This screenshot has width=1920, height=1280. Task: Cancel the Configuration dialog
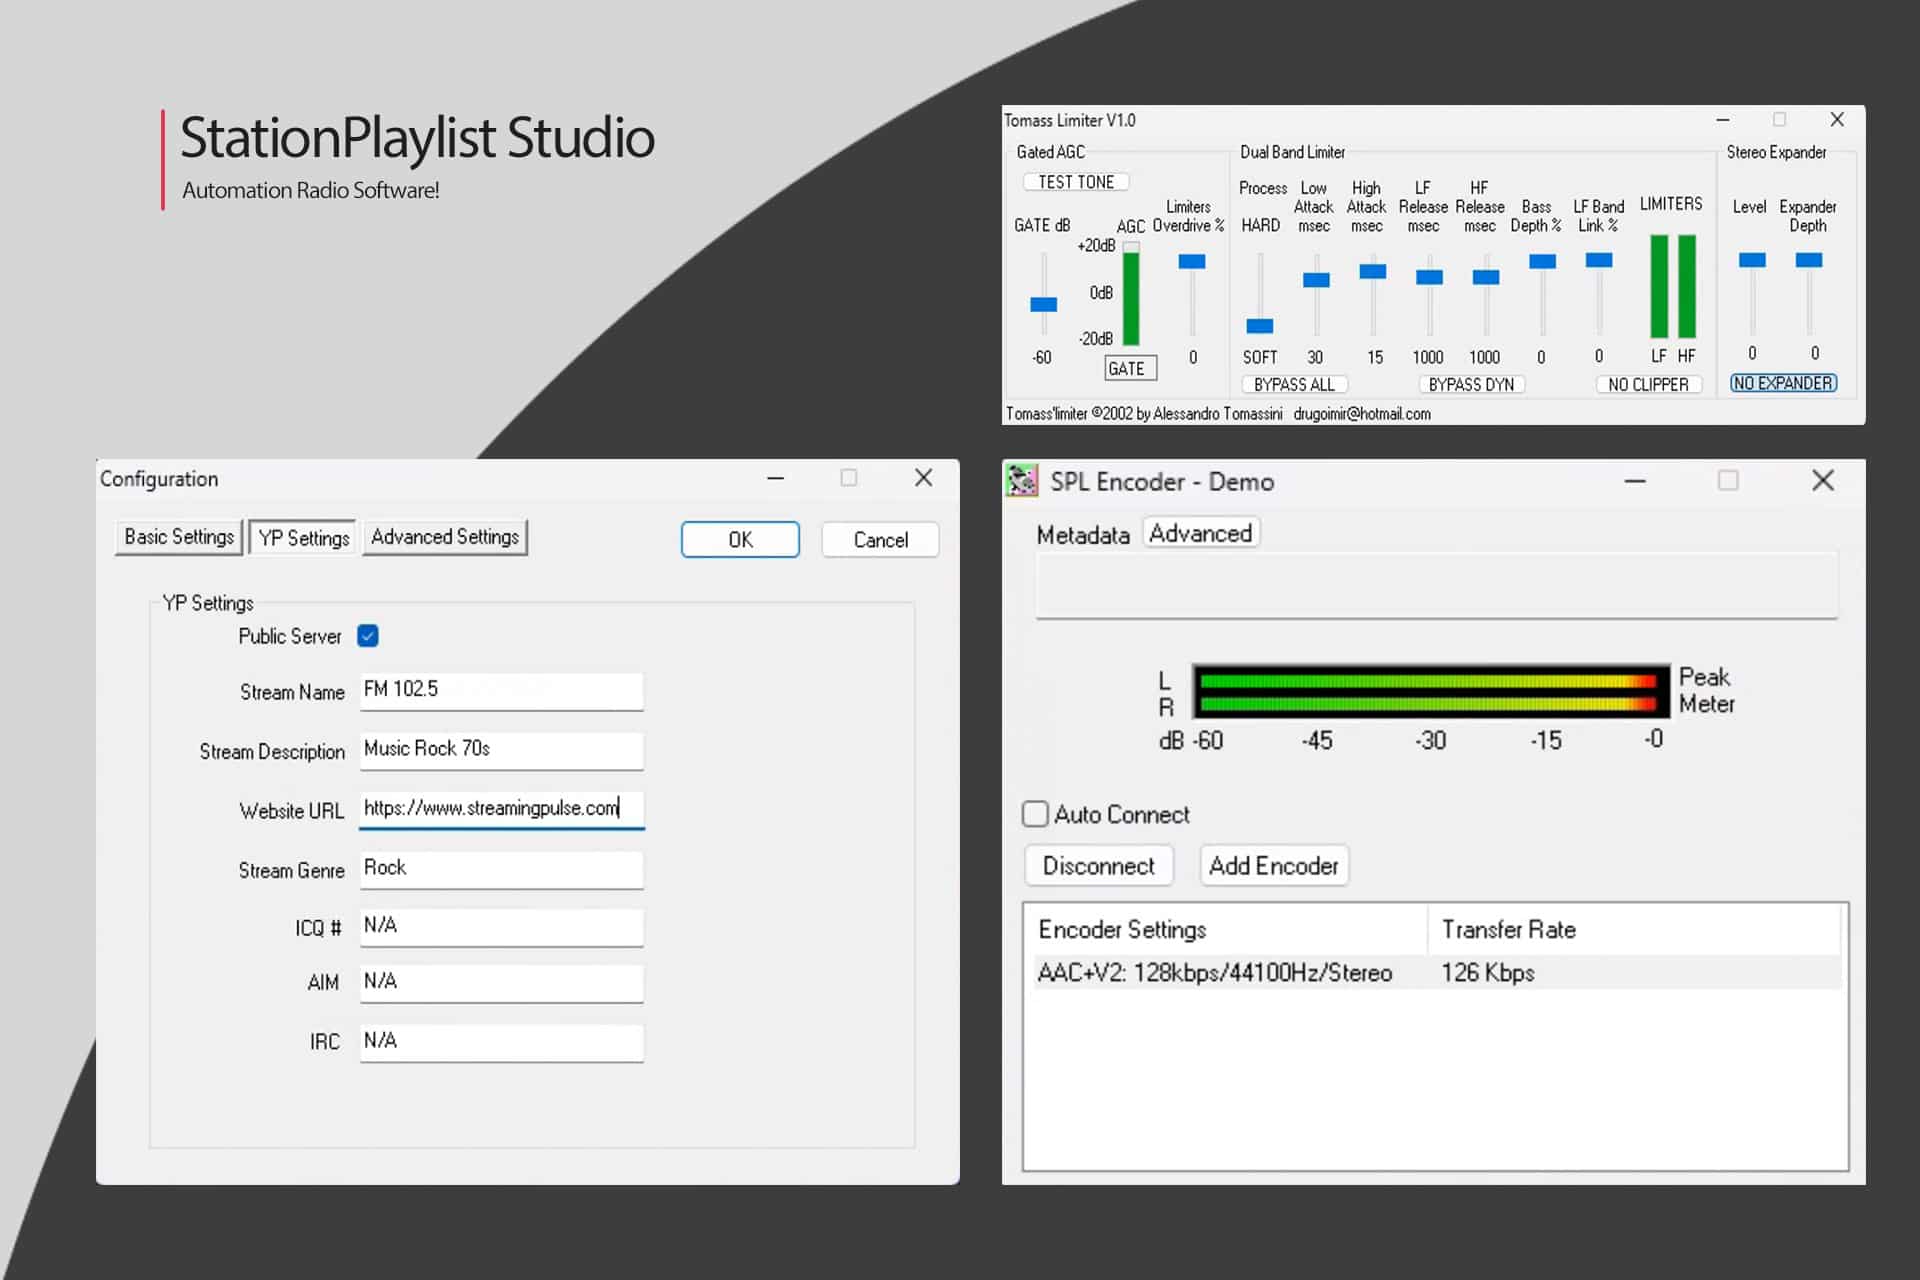click(x=880, y=540)
